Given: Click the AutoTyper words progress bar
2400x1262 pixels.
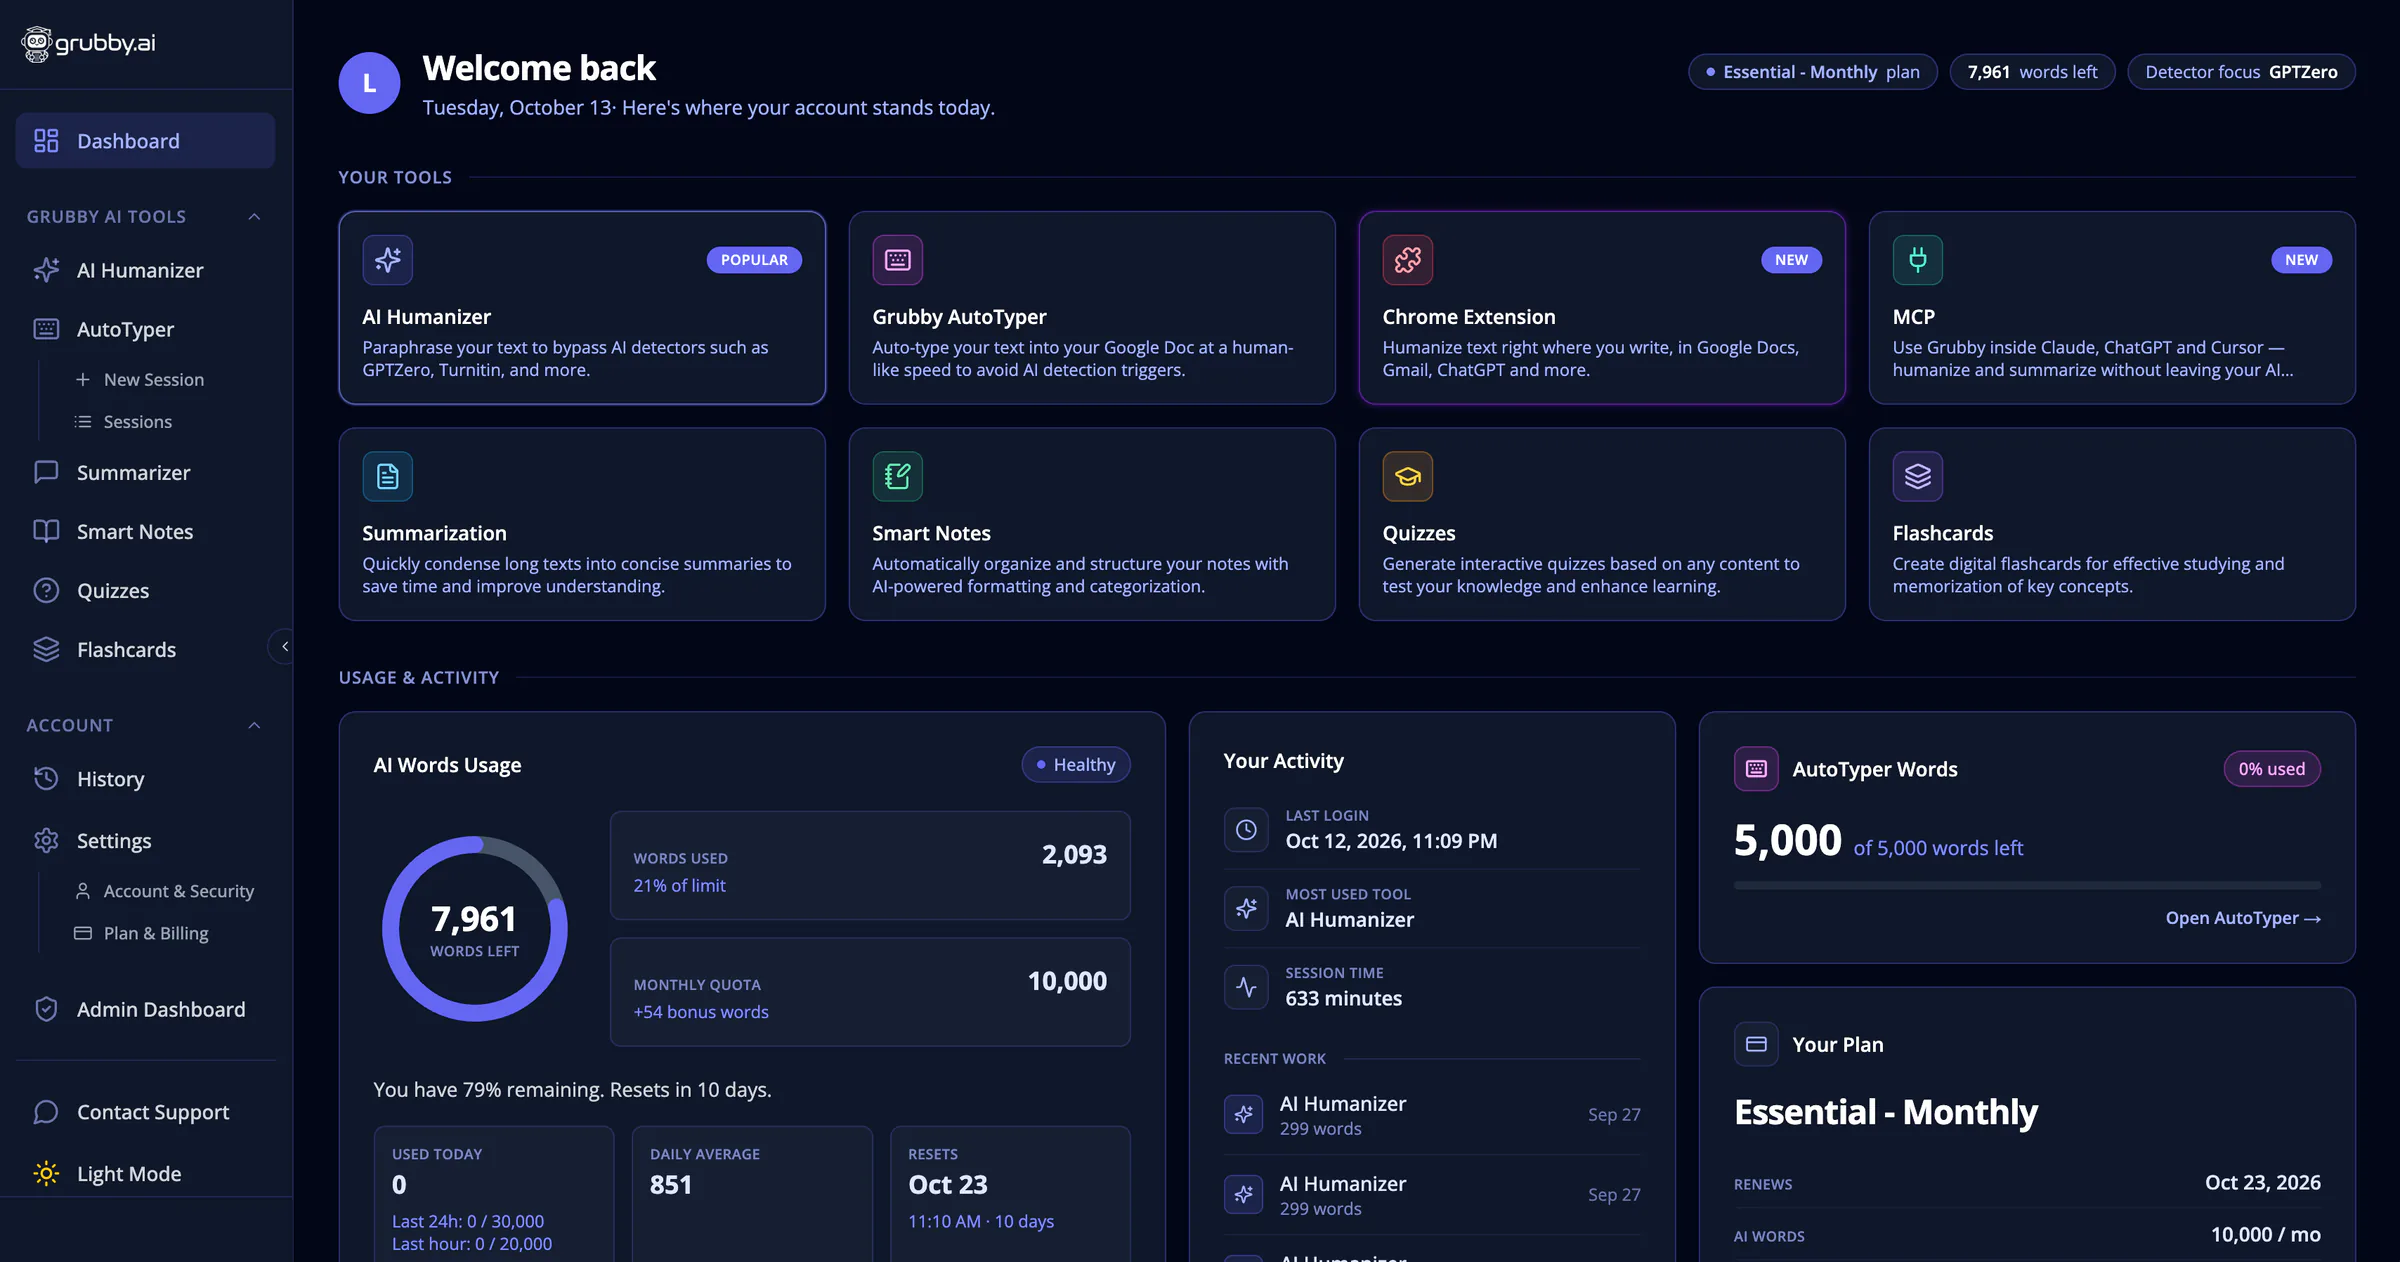Looking at the screenshot, I should point(2027,885).
